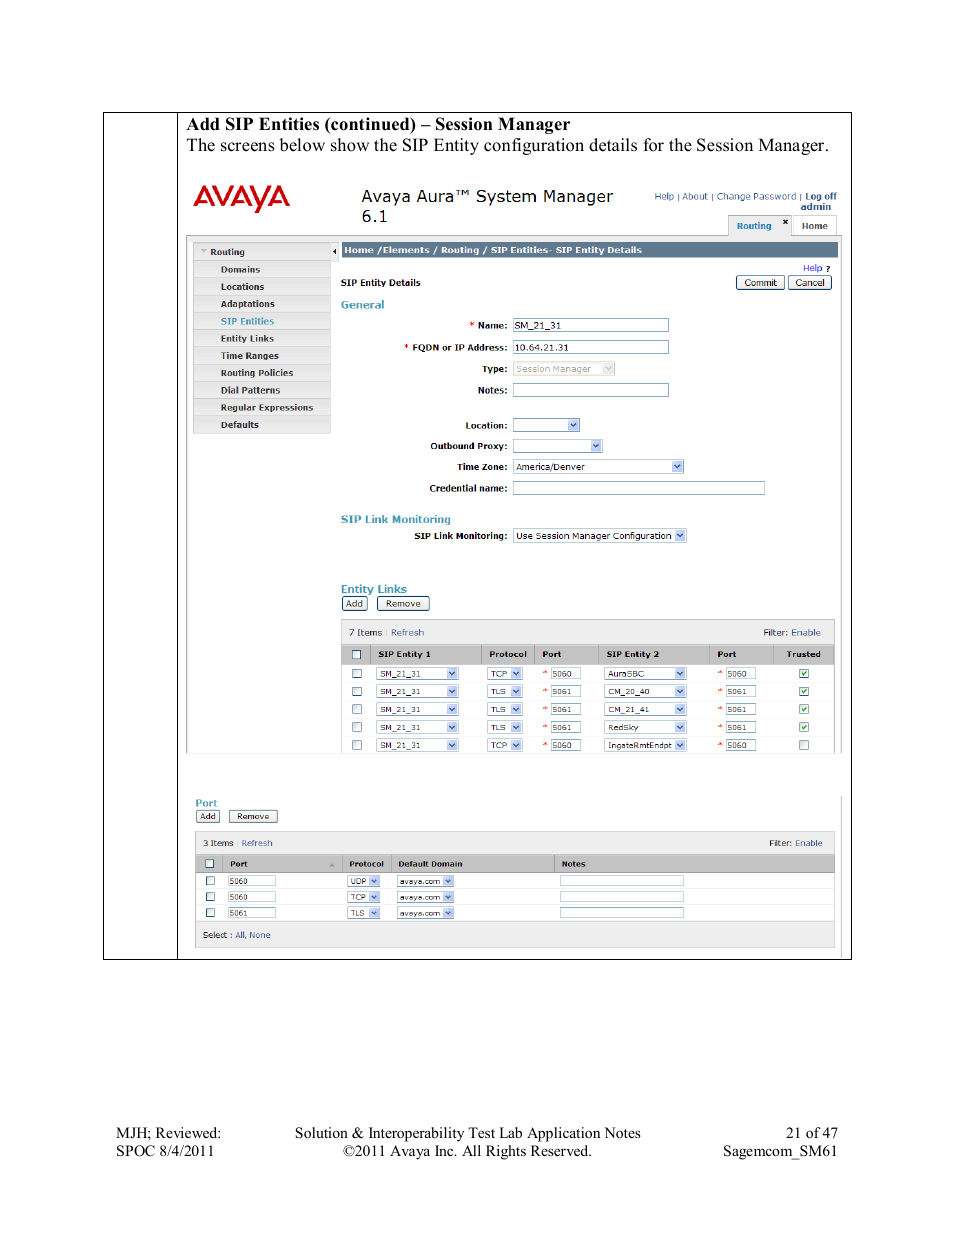Open Dial Patterns in the Routing menu
The height and width of the screenshot is (1235, 954).
pyautogui.click(x=250, y=391)
